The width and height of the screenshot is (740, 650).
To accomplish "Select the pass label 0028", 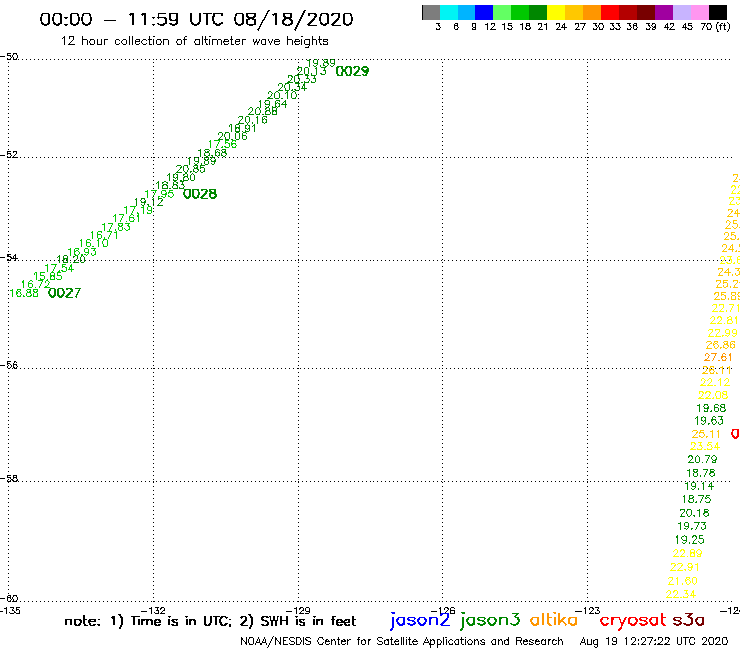I will (200, 194).
